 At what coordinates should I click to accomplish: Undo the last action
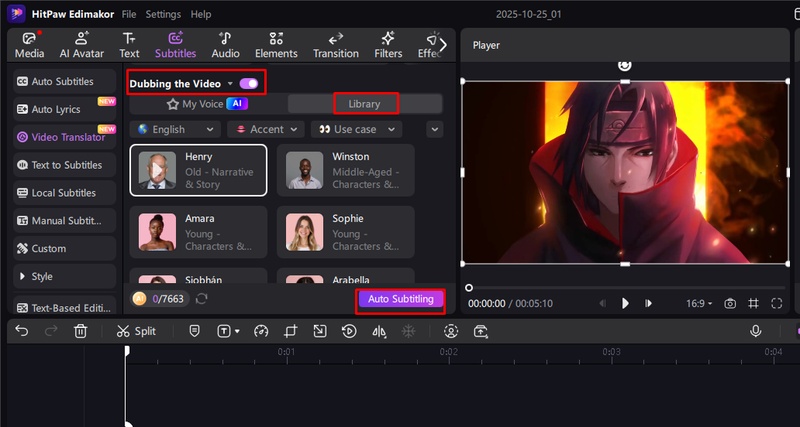coord(21,331)
